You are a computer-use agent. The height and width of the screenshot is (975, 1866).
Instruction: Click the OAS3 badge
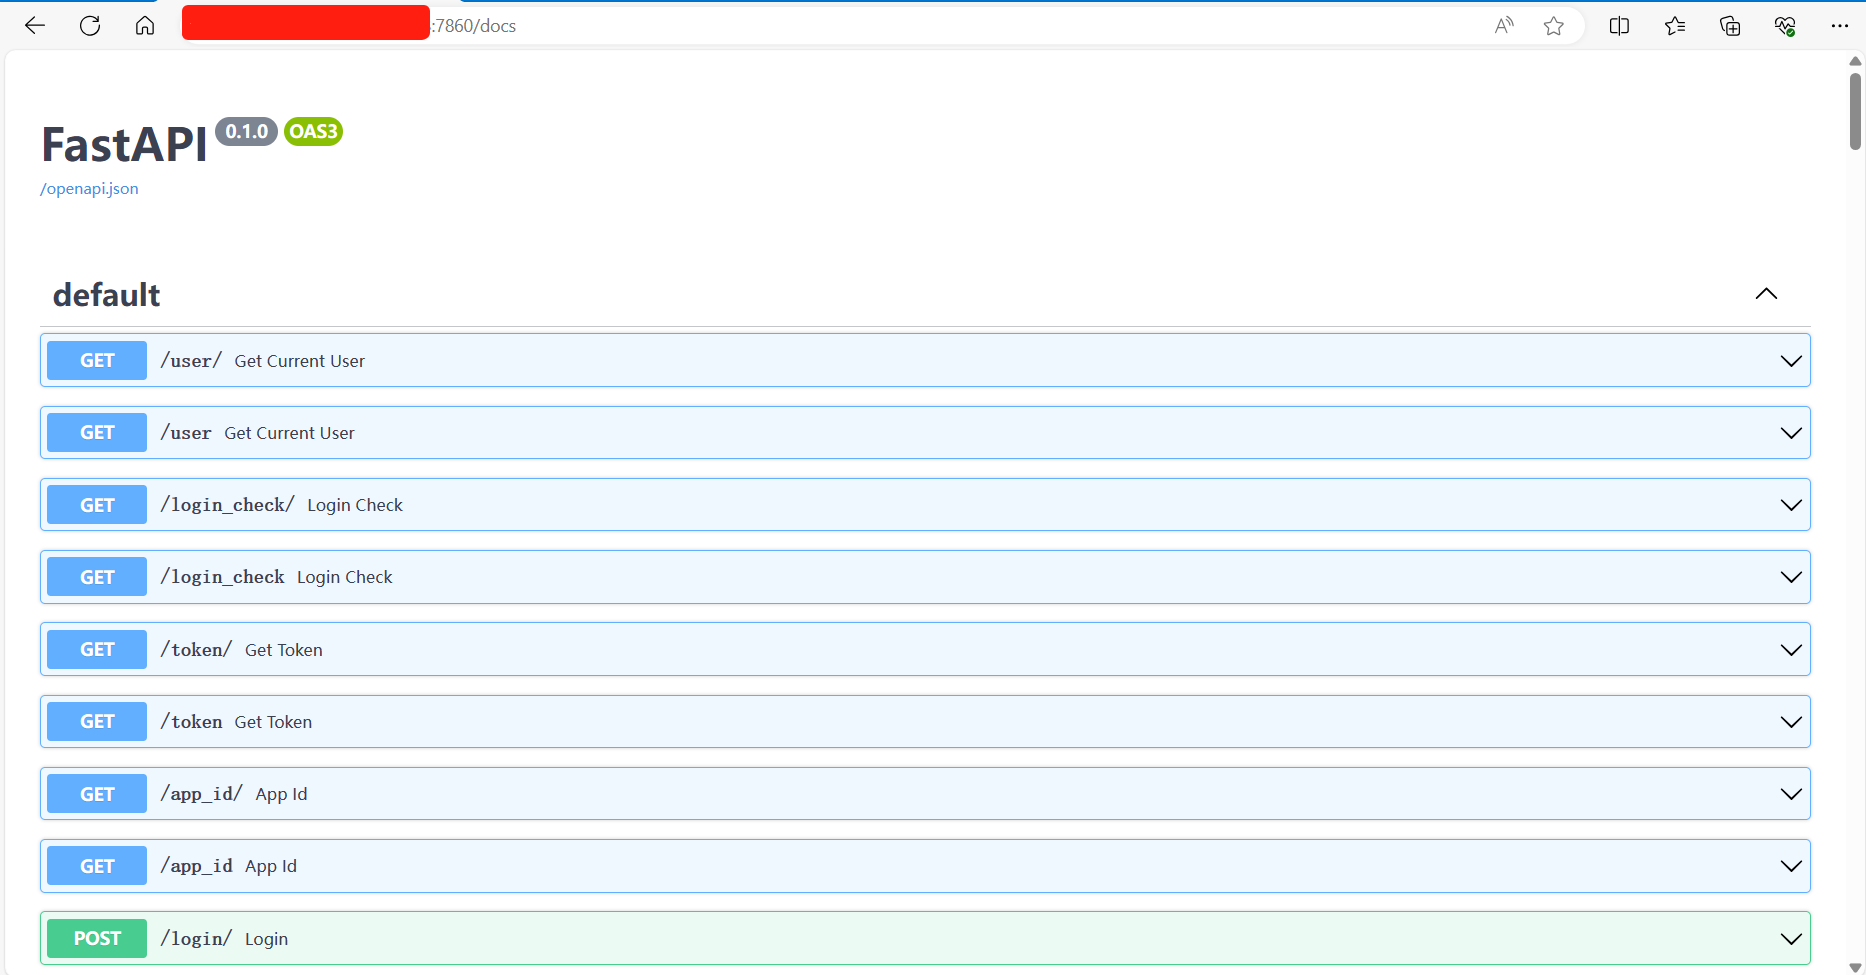(313, 132)
